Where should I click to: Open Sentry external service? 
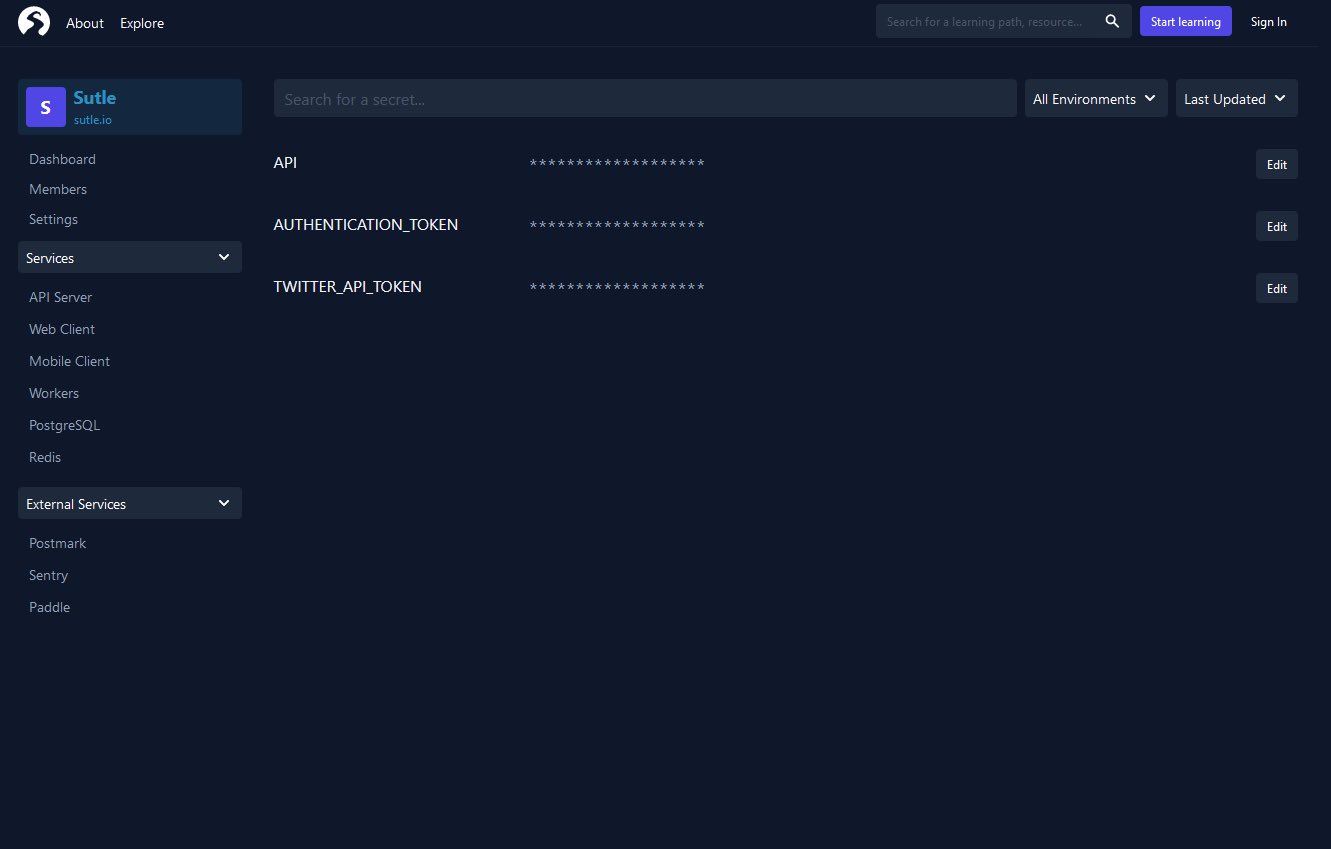(x=48, y=575)
